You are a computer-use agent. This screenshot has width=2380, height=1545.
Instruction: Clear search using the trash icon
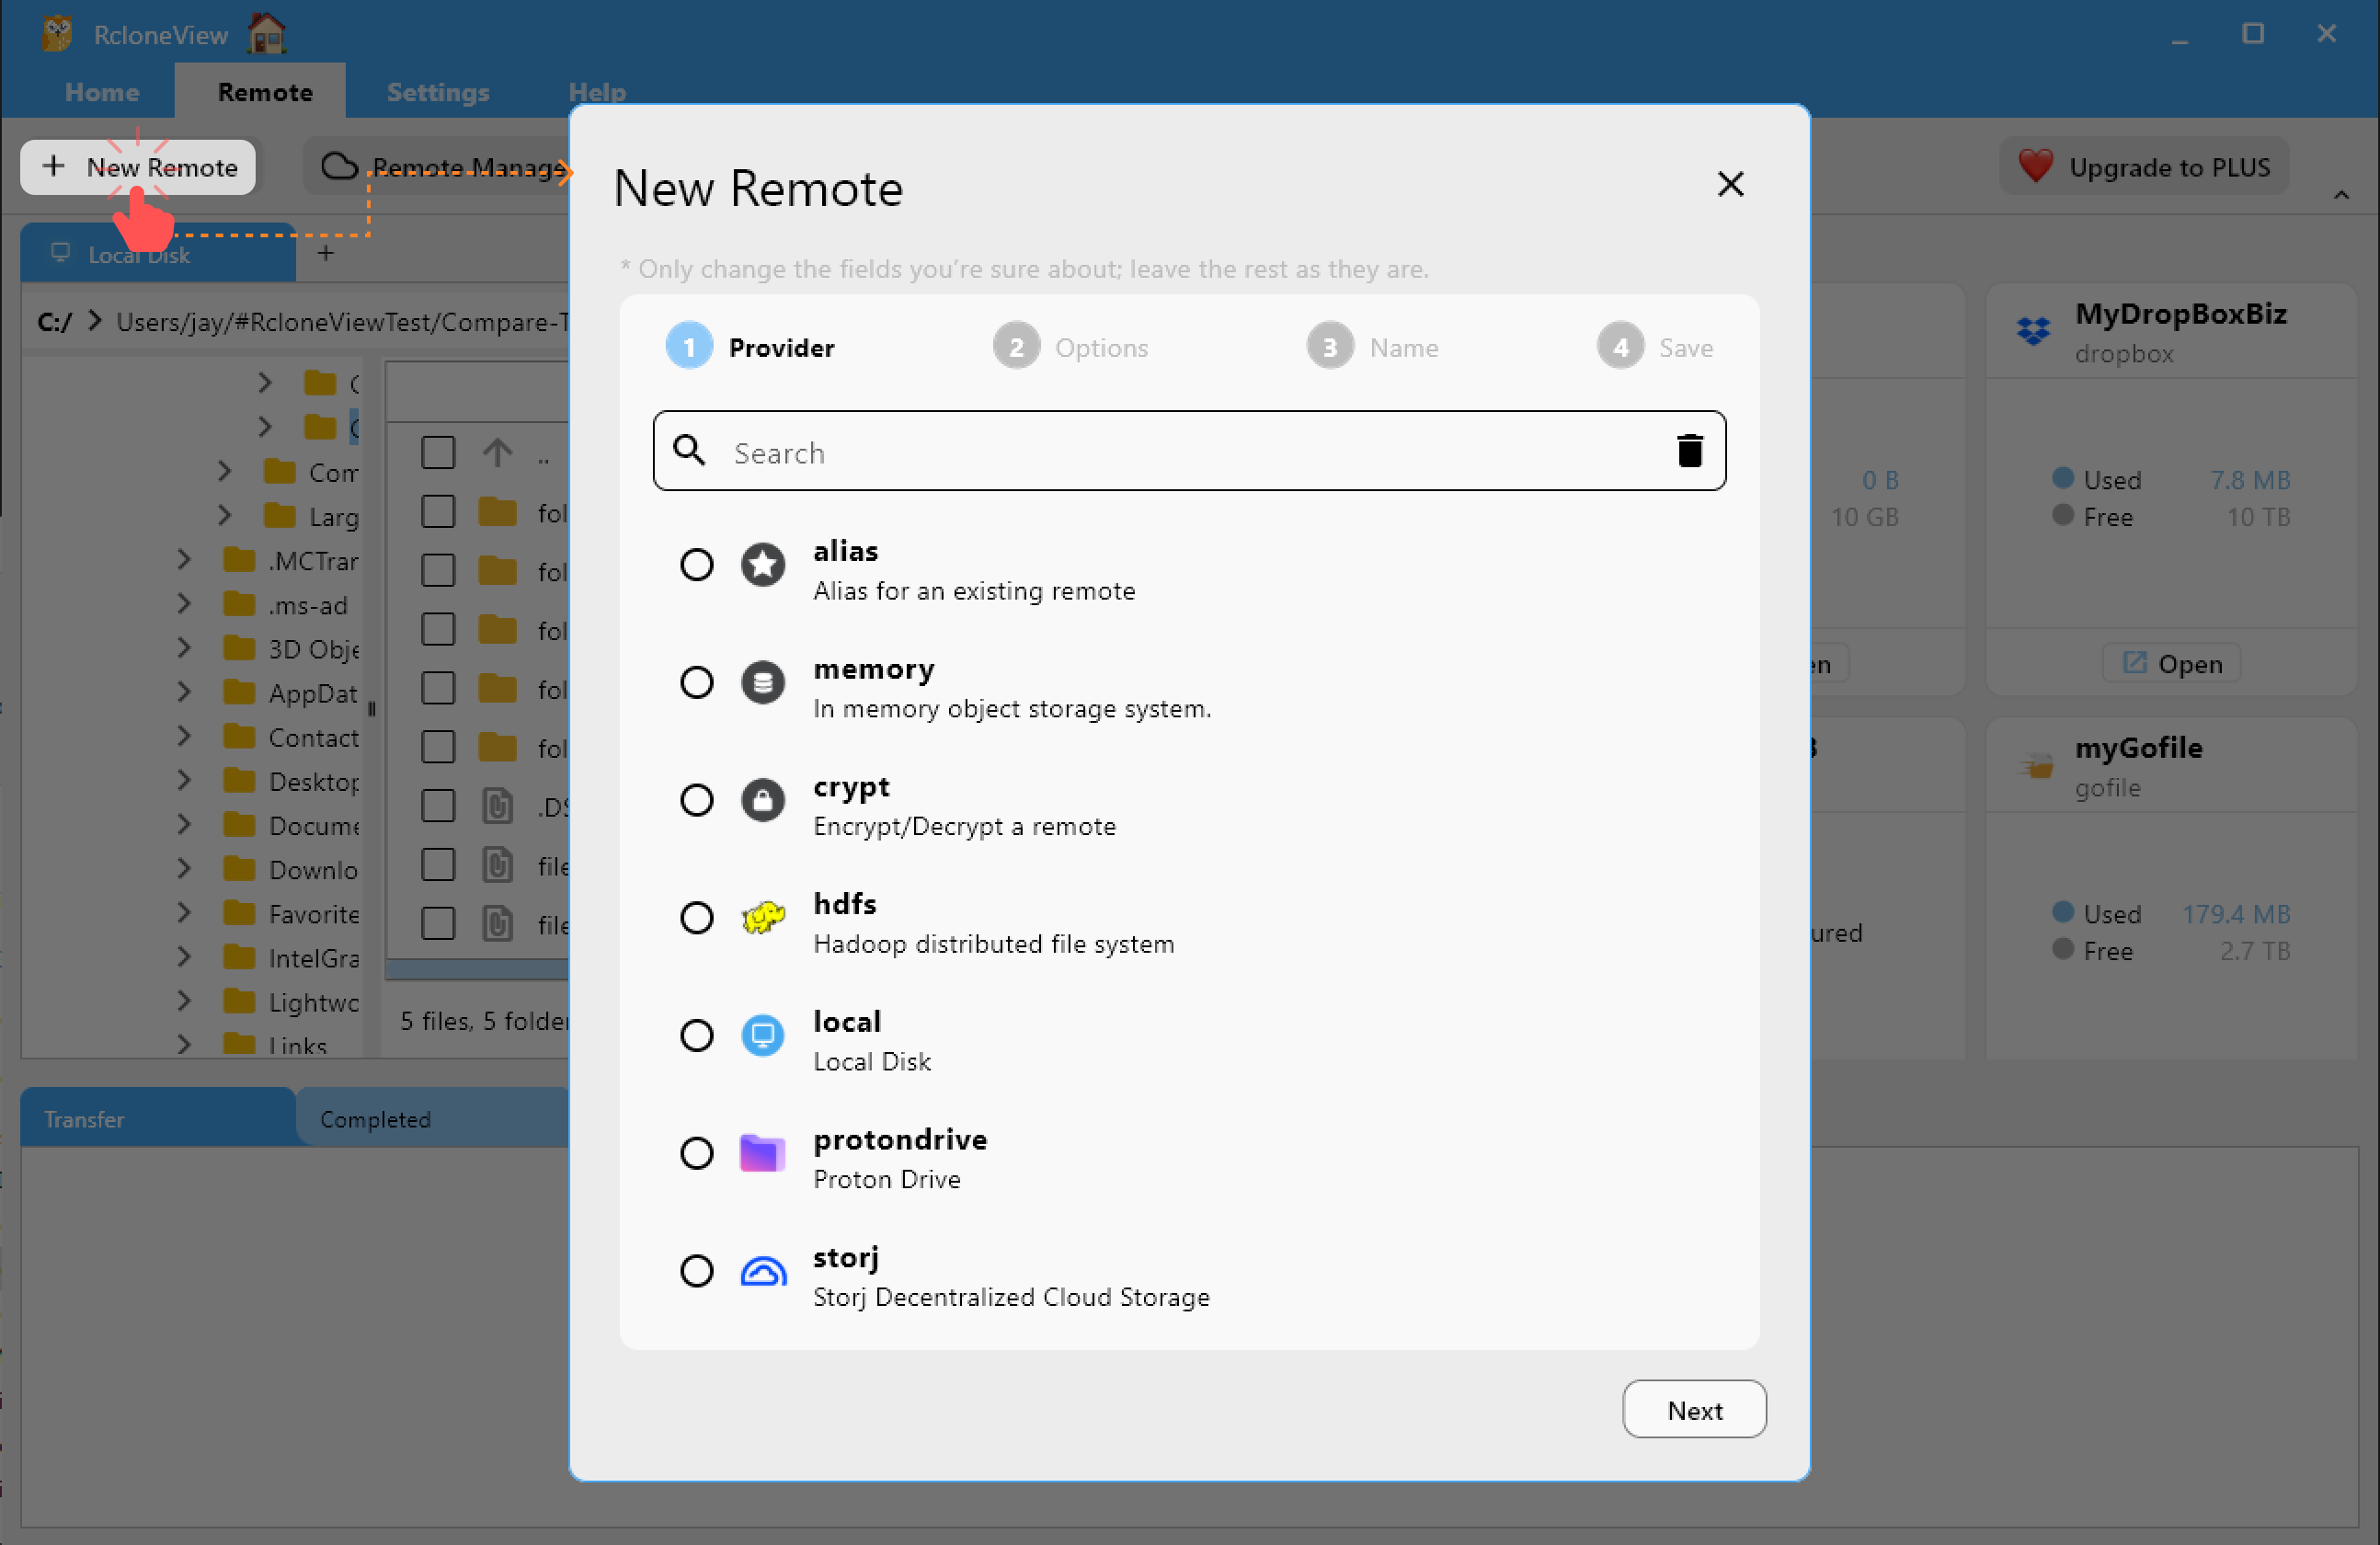tap(1689, 451)
